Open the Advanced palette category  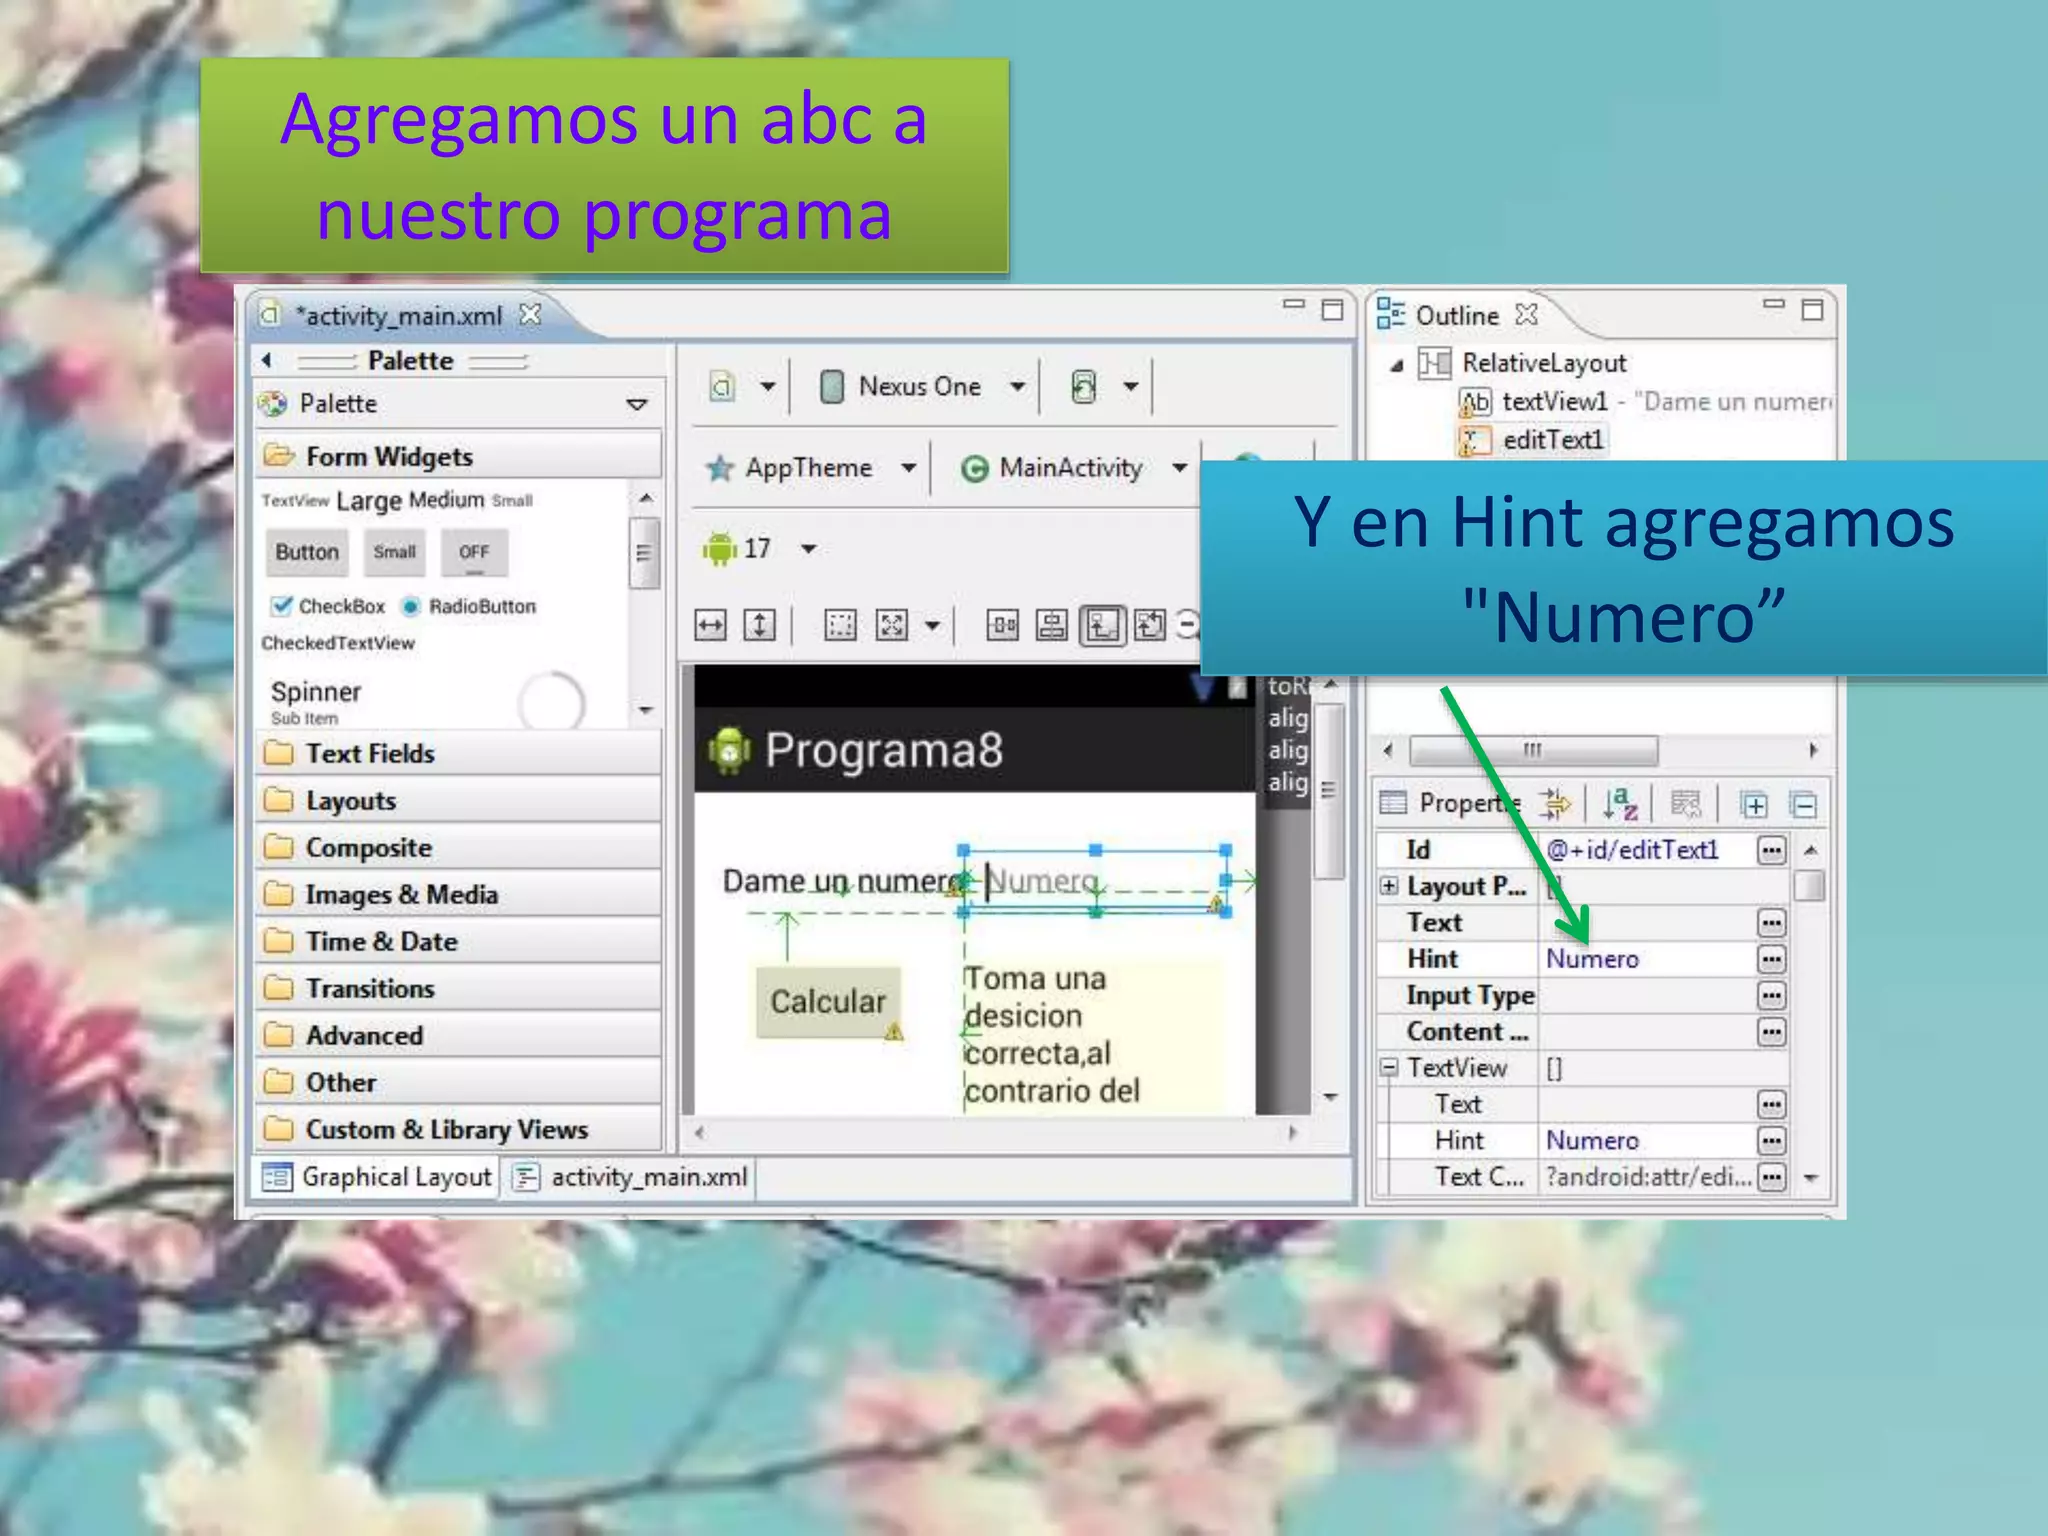click(x=458, y=1035)
